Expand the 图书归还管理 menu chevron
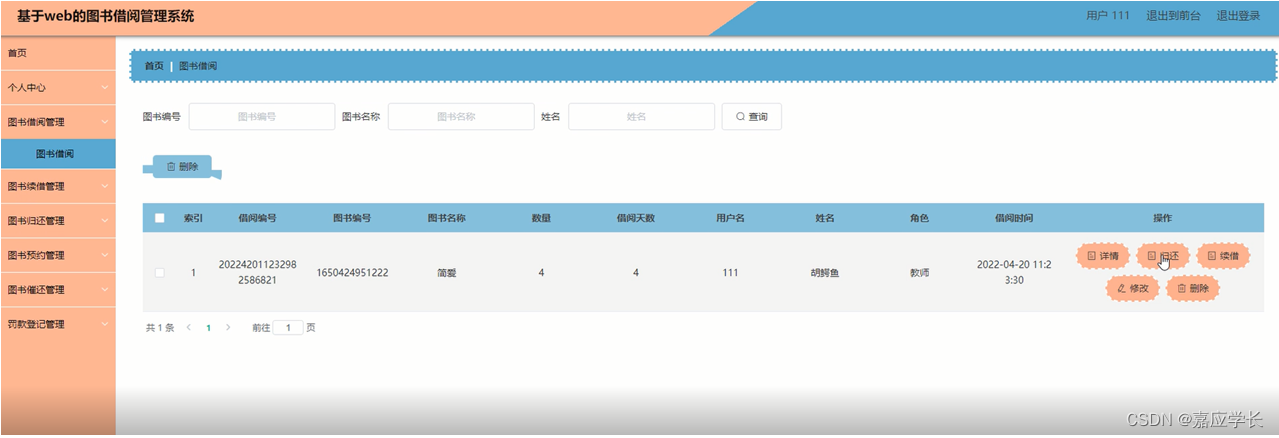This screenshot has height=438, width=1279. pos(105,221)
